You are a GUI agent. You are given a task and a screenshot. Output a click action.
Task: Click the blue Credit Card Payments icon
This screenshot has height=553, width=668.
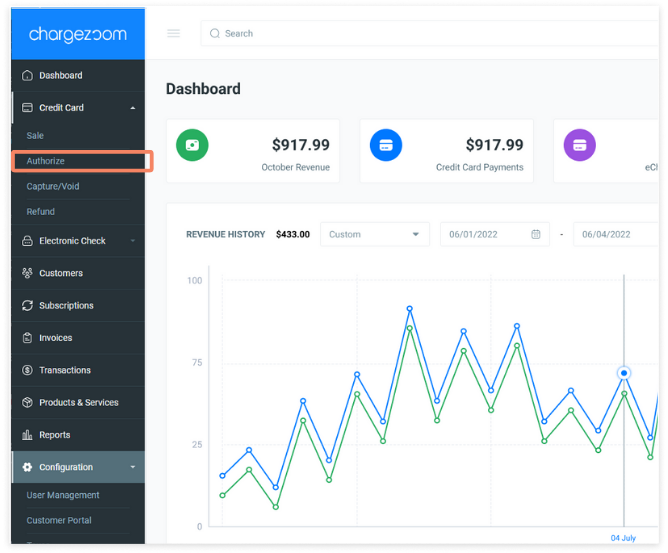(x=386, y=145)
